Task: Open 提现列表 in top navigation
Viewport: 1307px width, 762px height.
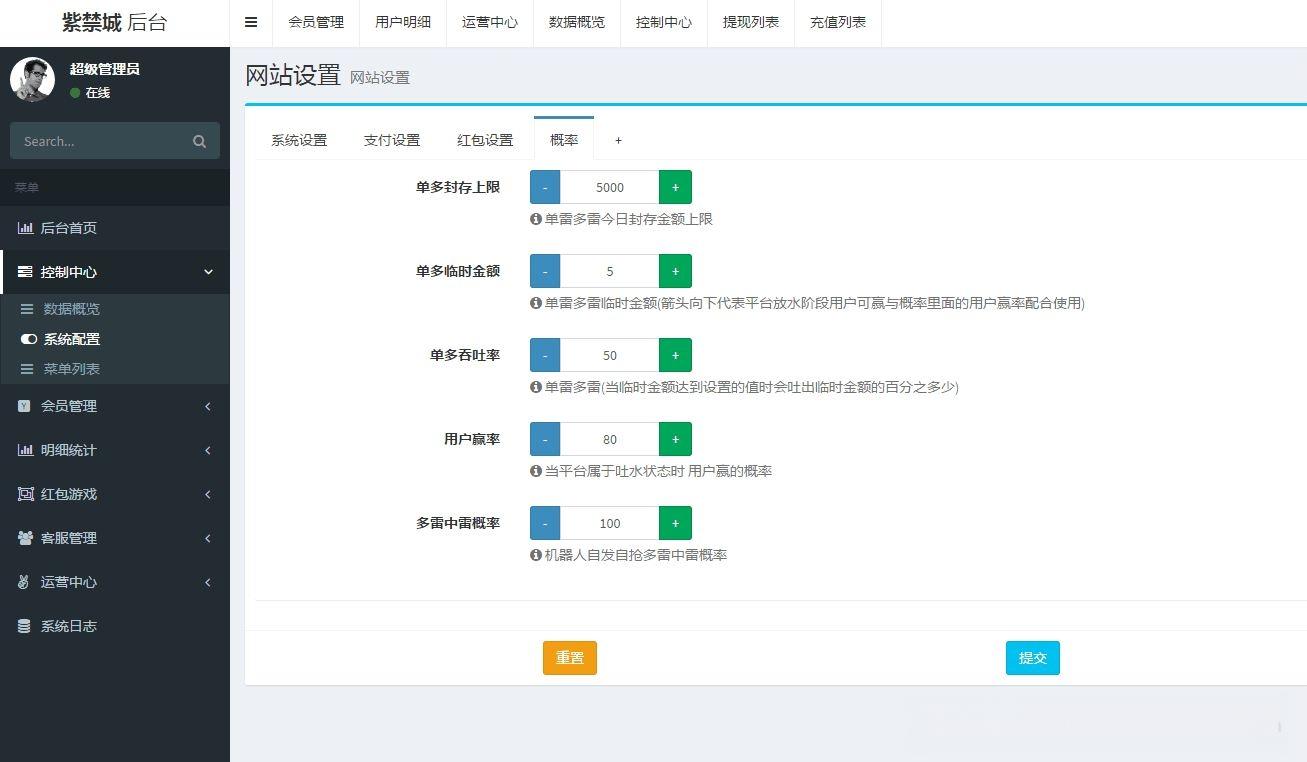Action: pyautogui.click(x=750, y=22)
